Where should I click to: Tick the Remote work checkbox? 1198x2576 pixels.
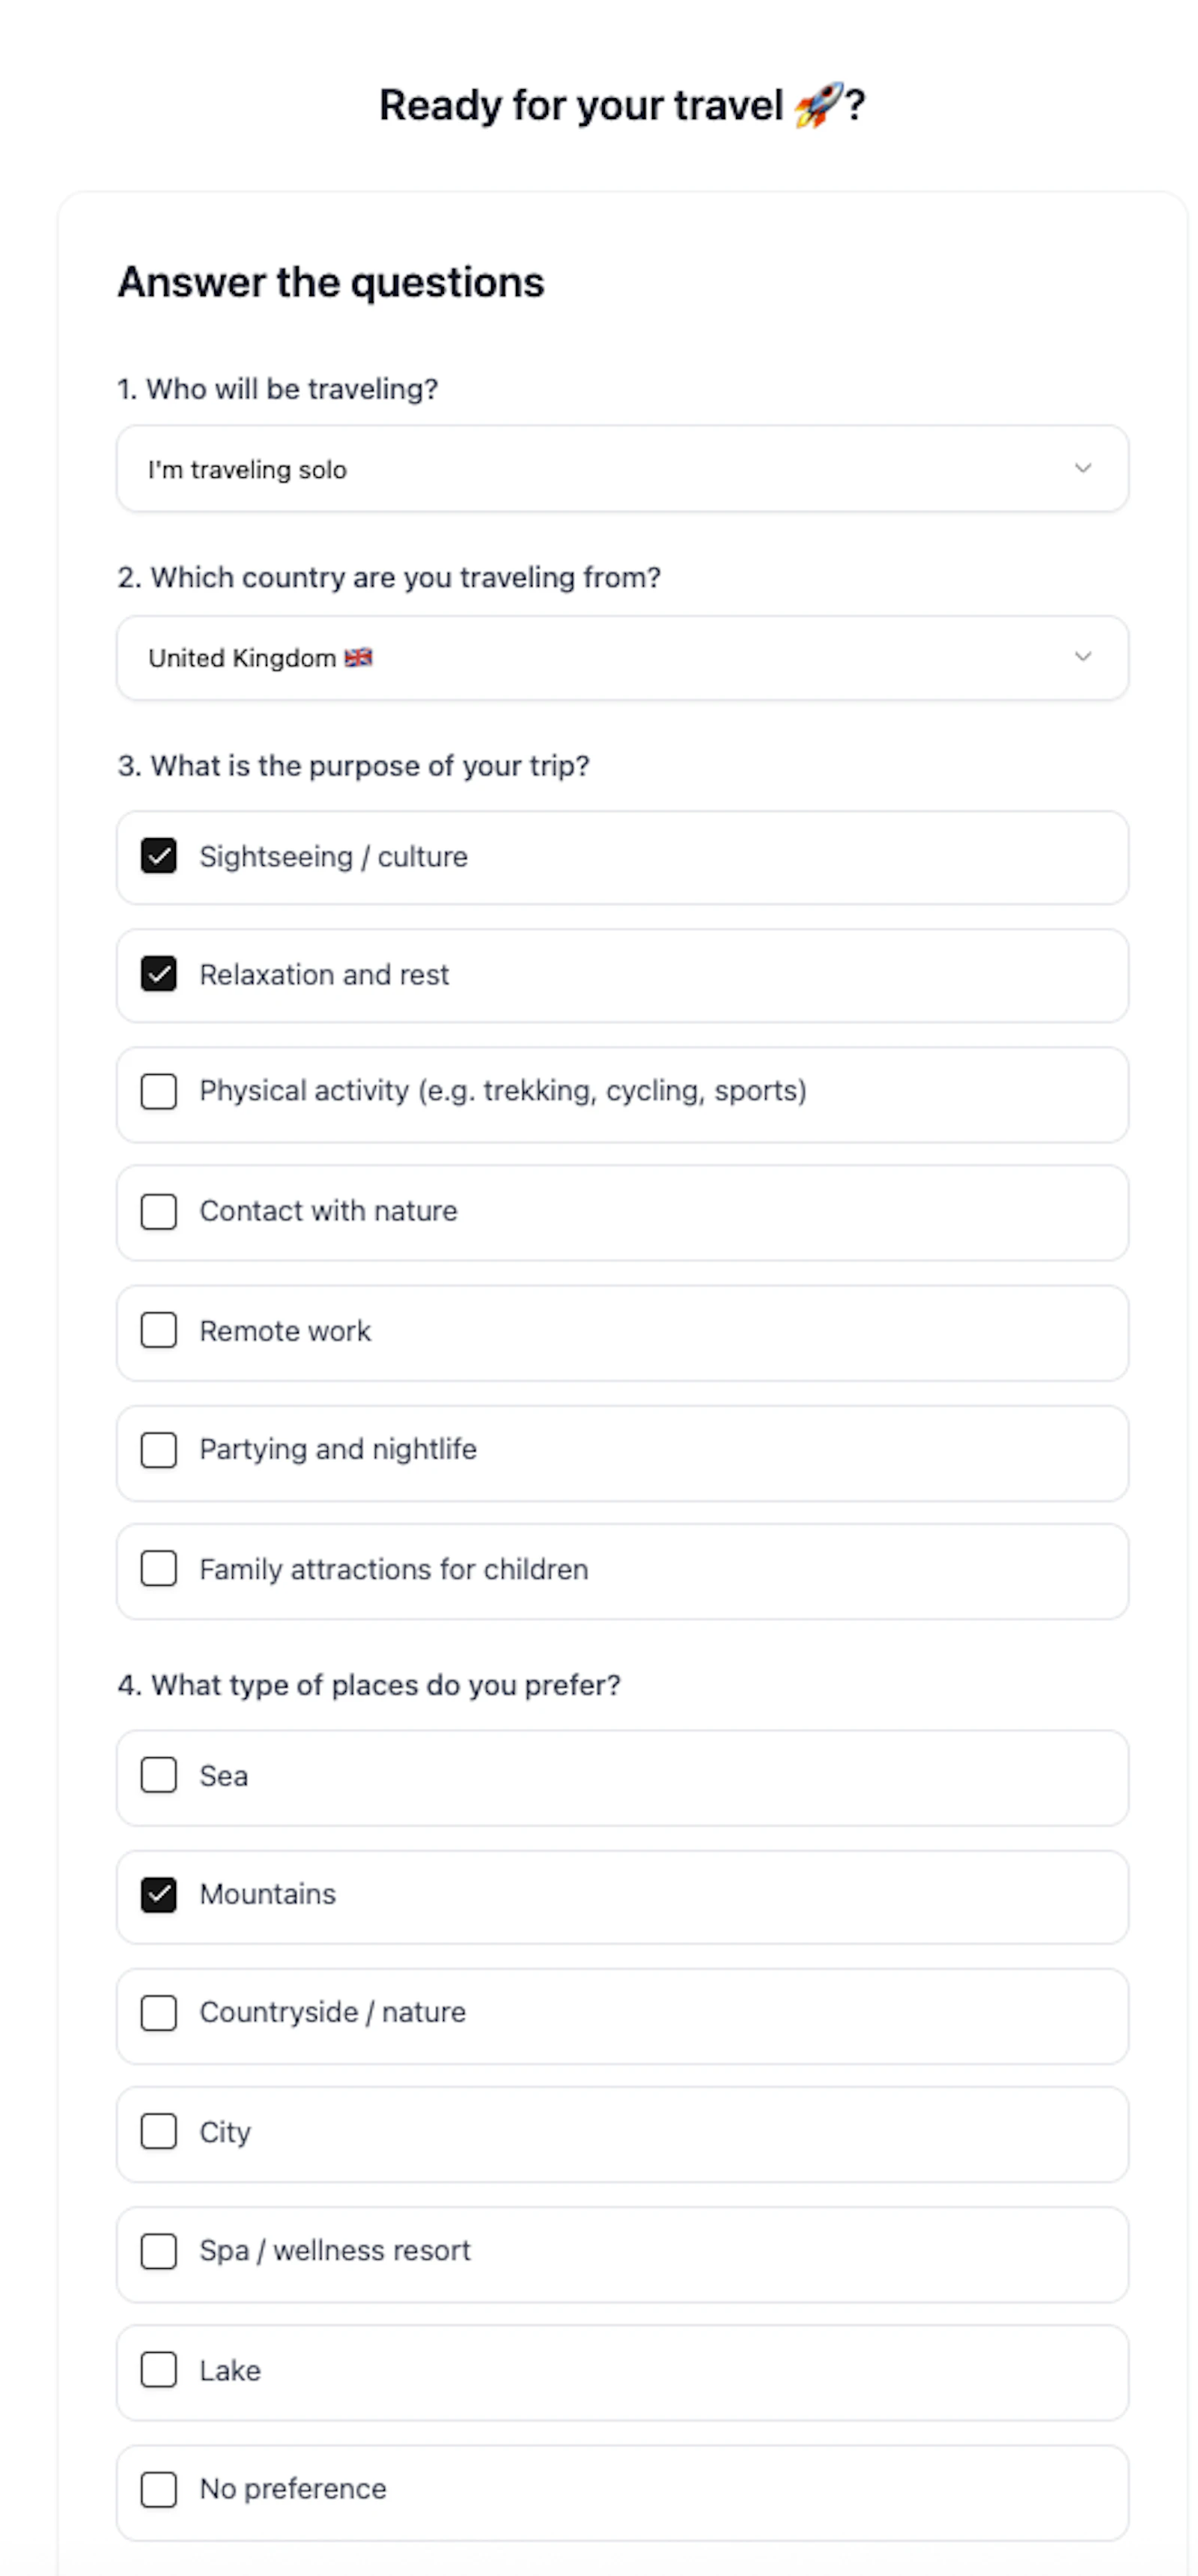159,1331
